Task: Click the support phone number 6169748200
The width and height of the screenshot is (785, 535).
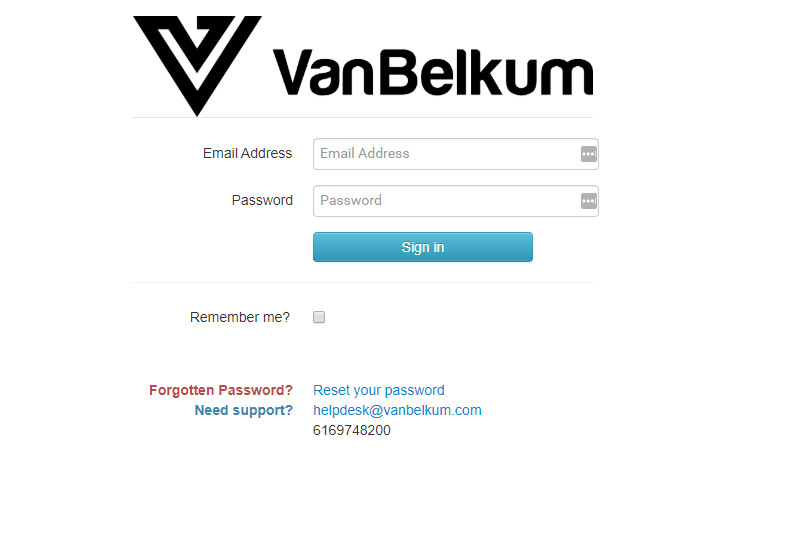Action: click(351, 430)
